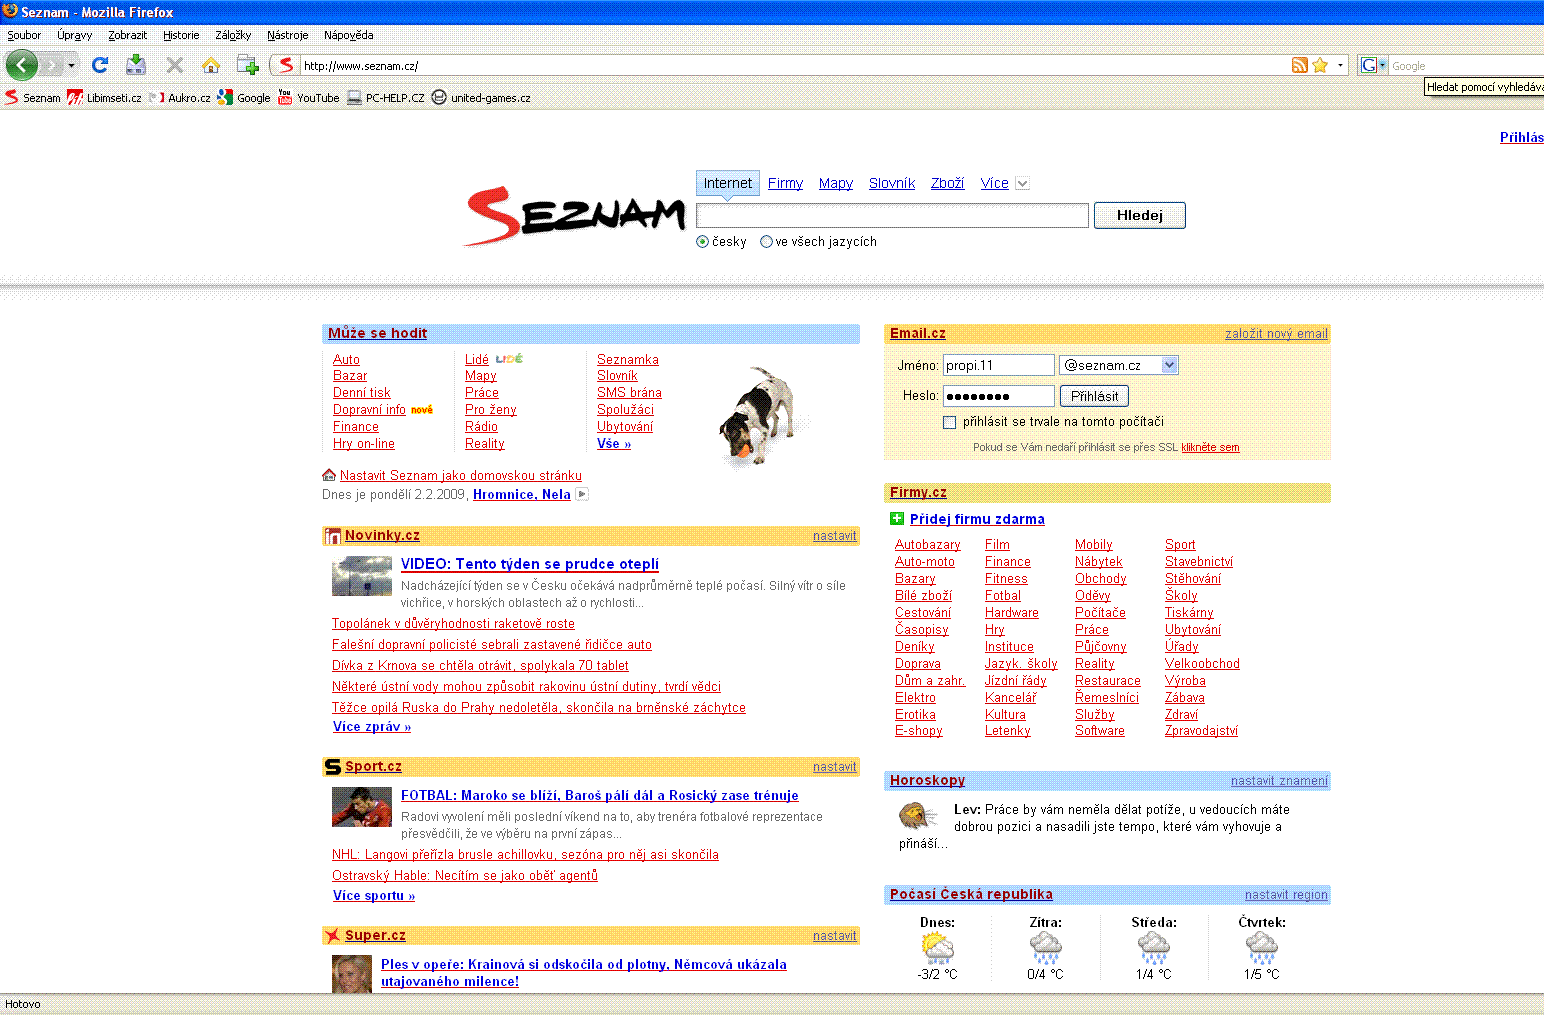Click the house icon for setting homepage
The width and height of the screenshot is (1544, 1015).
coord(329,475)
